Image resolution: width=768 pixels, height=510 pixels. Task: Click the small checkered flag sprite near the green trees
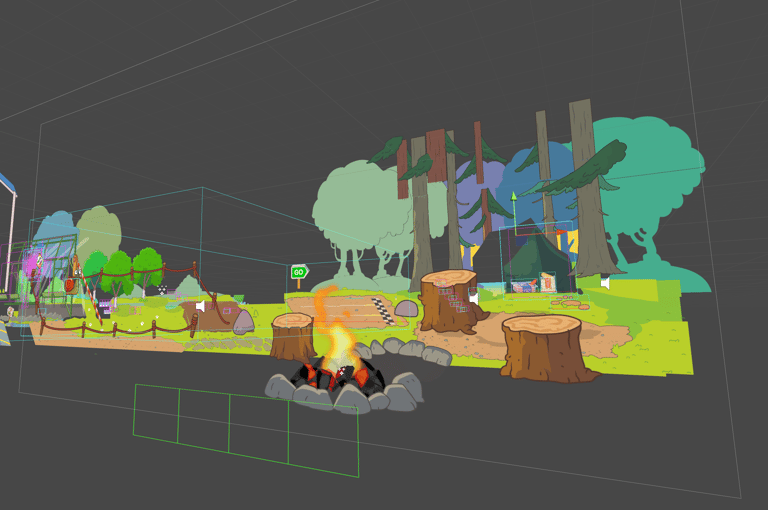(x=162, y=289)
